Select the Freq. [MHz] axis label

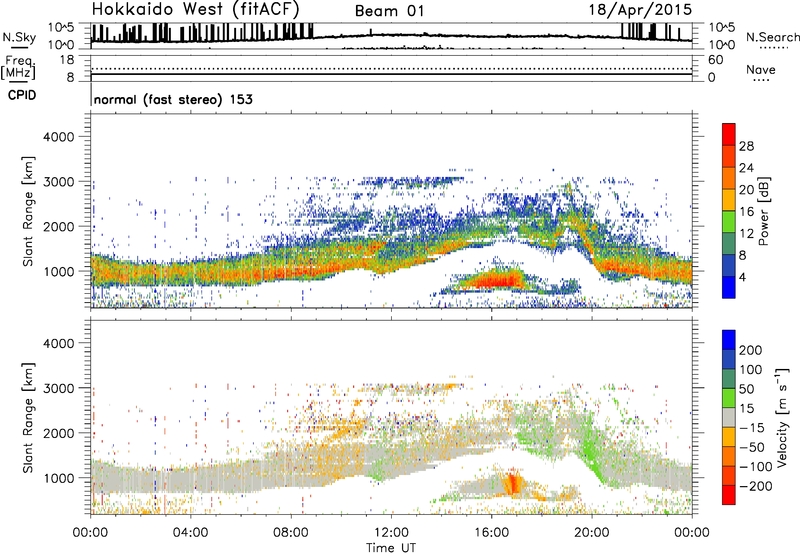click(18, 67)
